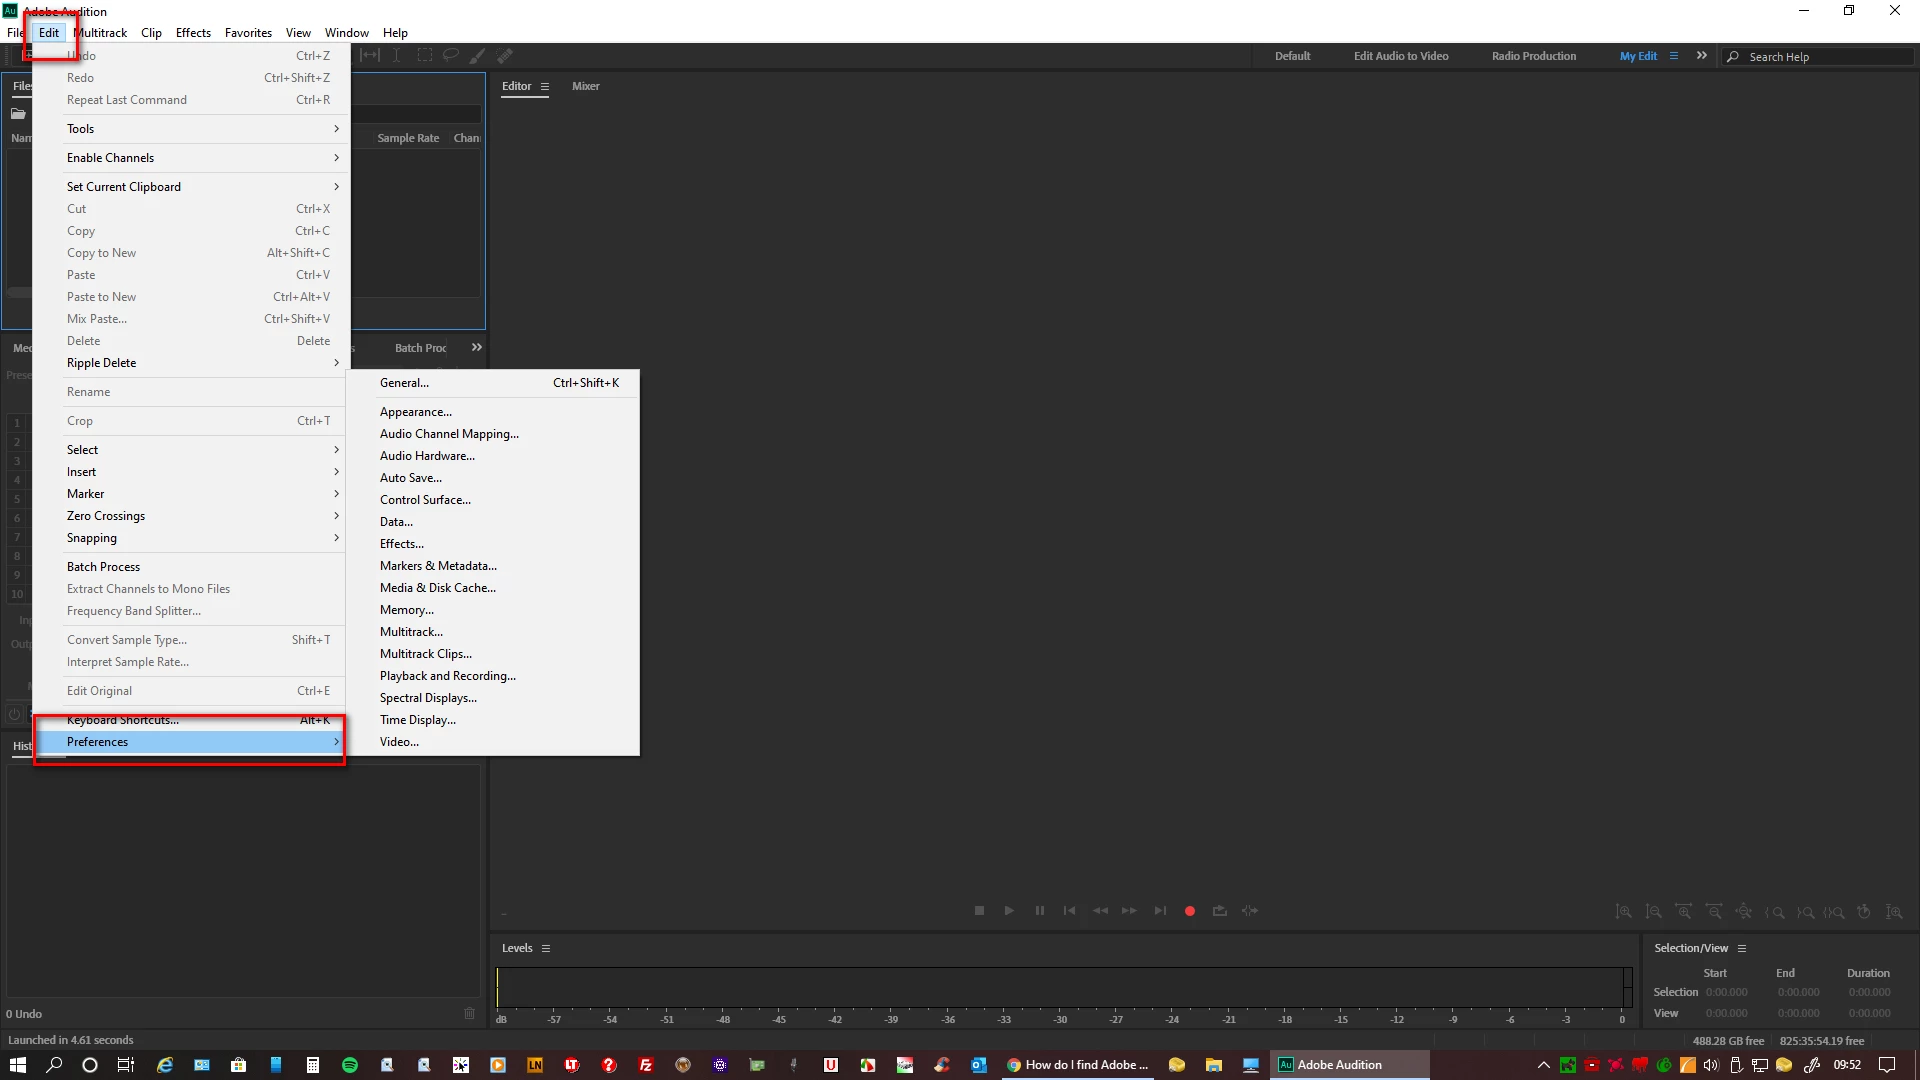Expand the Tools submenu
This screenshot has width=1920, height=1080.
[x=200, y=129]
